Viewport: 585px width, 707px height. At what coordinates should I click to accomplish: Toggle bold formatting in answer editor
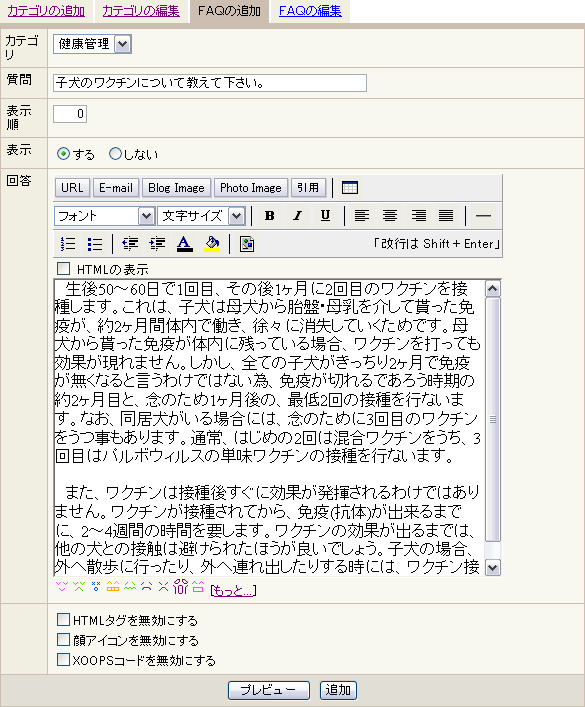pos(270,216)
